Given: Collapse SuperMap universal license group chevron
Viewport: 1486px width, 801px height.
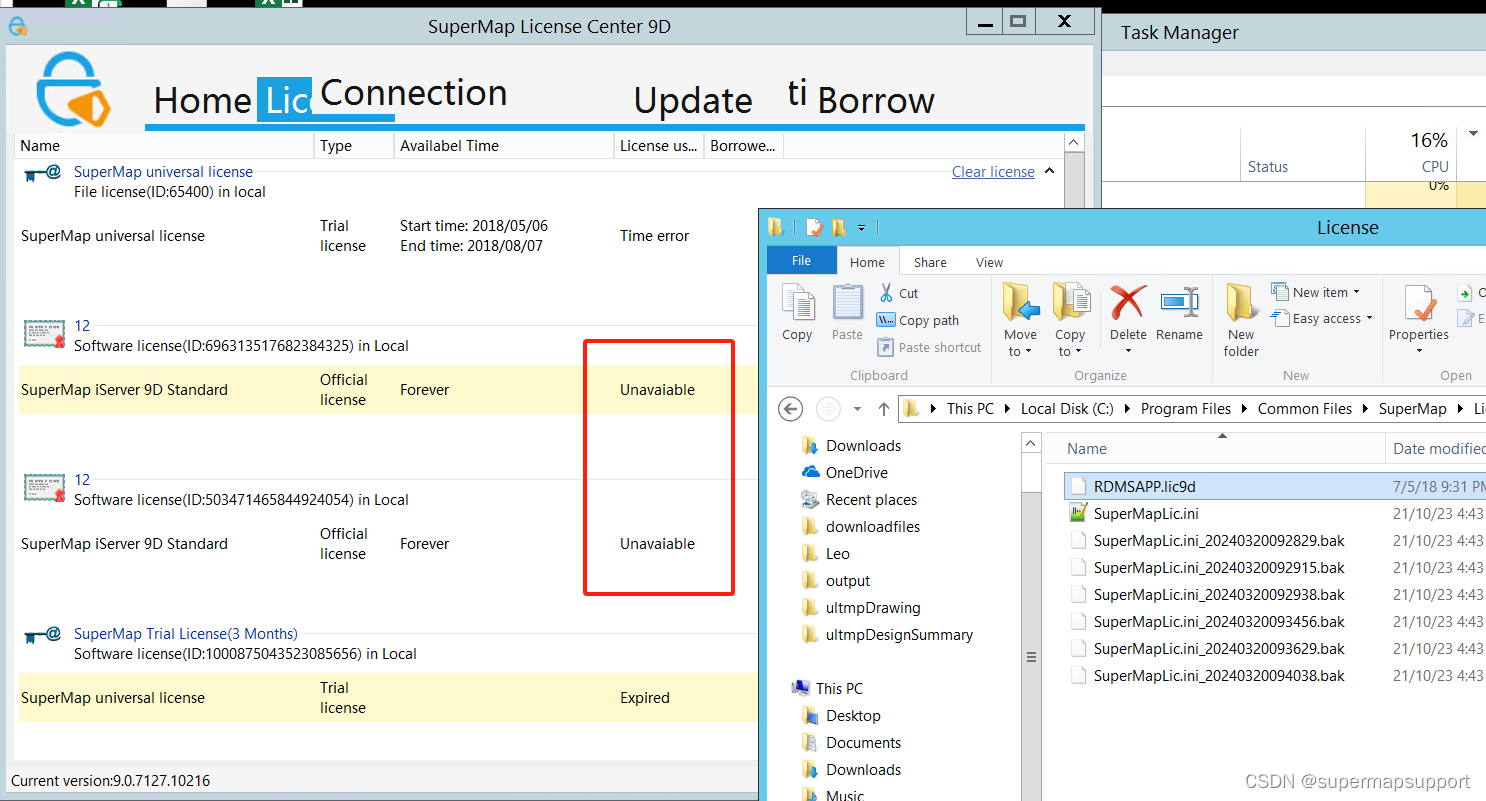Looking at the screenshot, I should [x=1049, y=171].
